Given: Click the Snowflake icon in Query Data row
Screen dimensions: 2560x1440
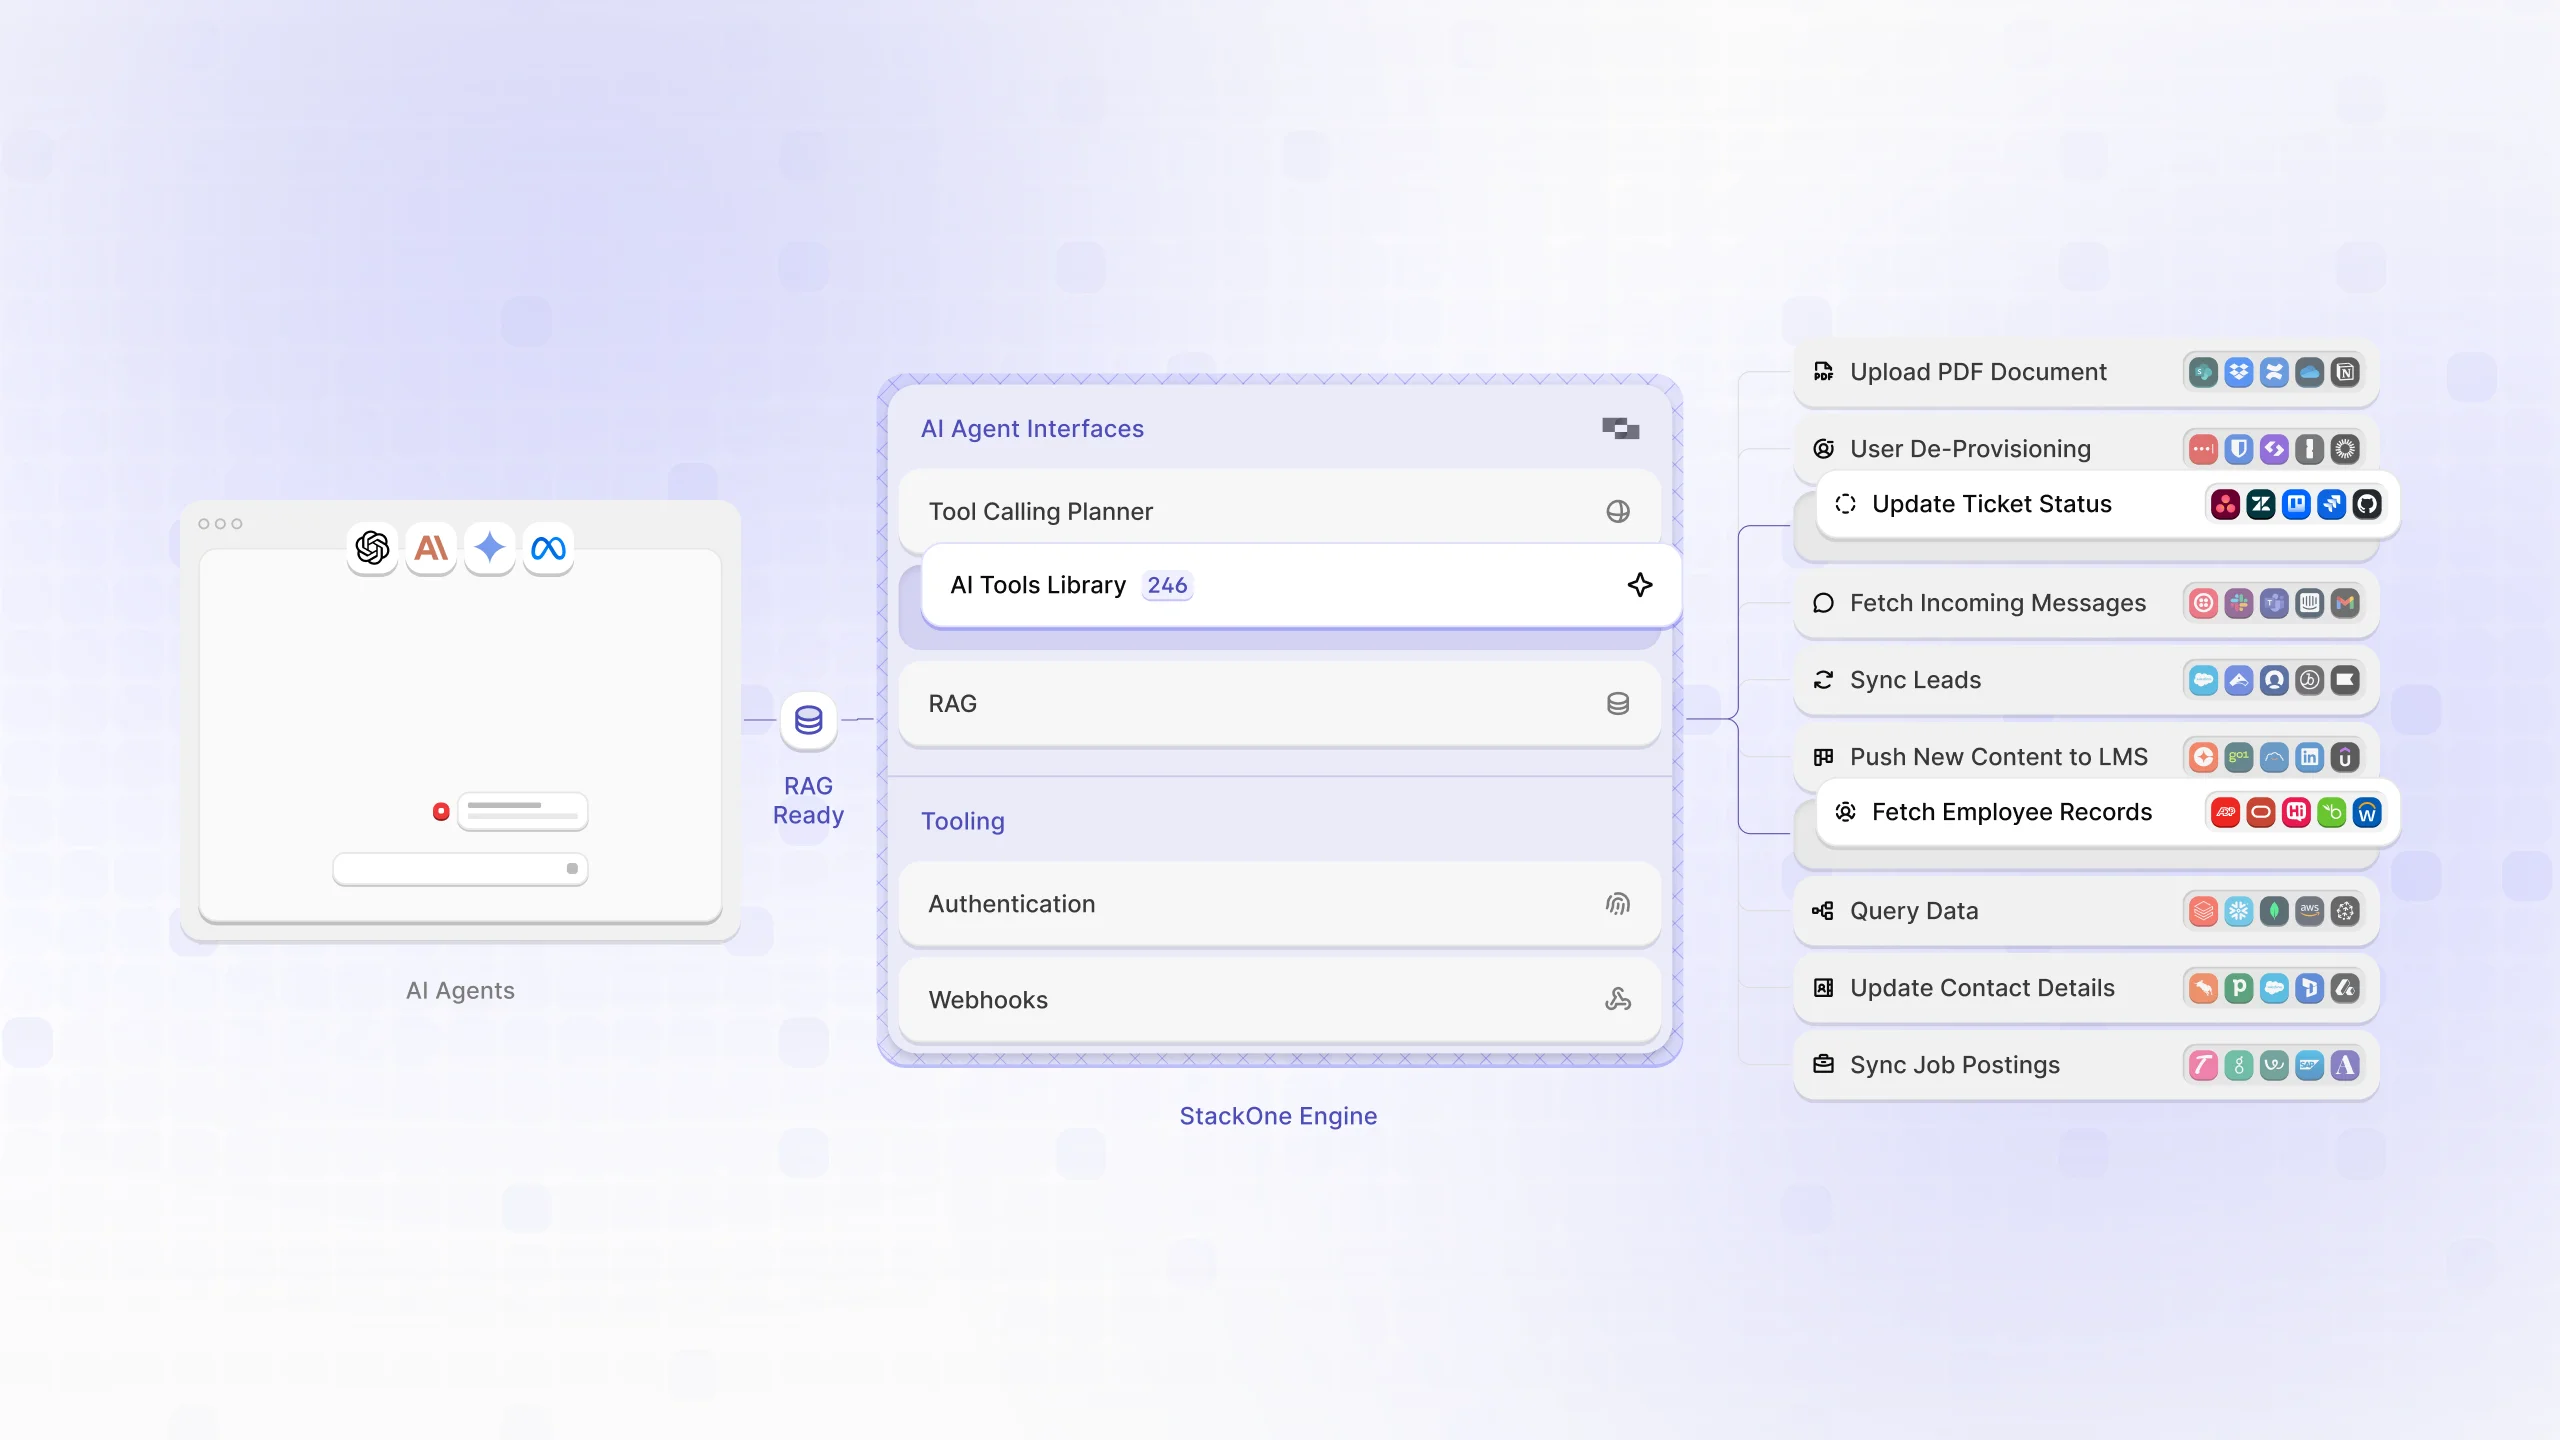Looking at the screenshot, I should pos(2240,911).
